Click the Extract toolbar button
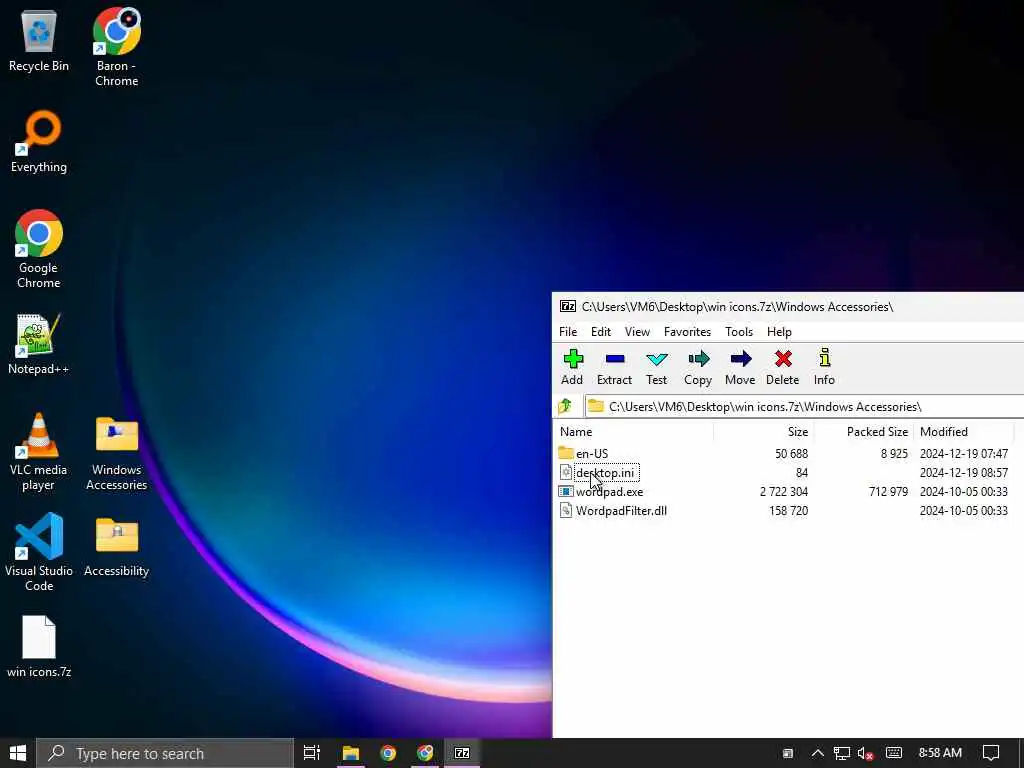 tap(614, 367)
